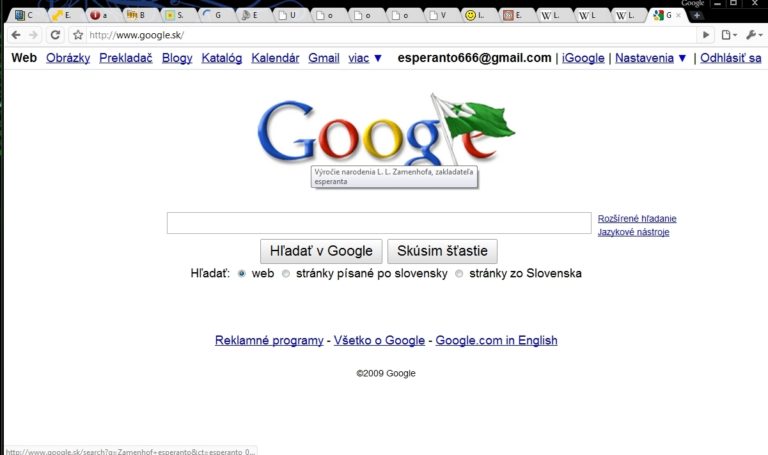Open the 'Rozšírené hľadanie' link

coord(637,218)
